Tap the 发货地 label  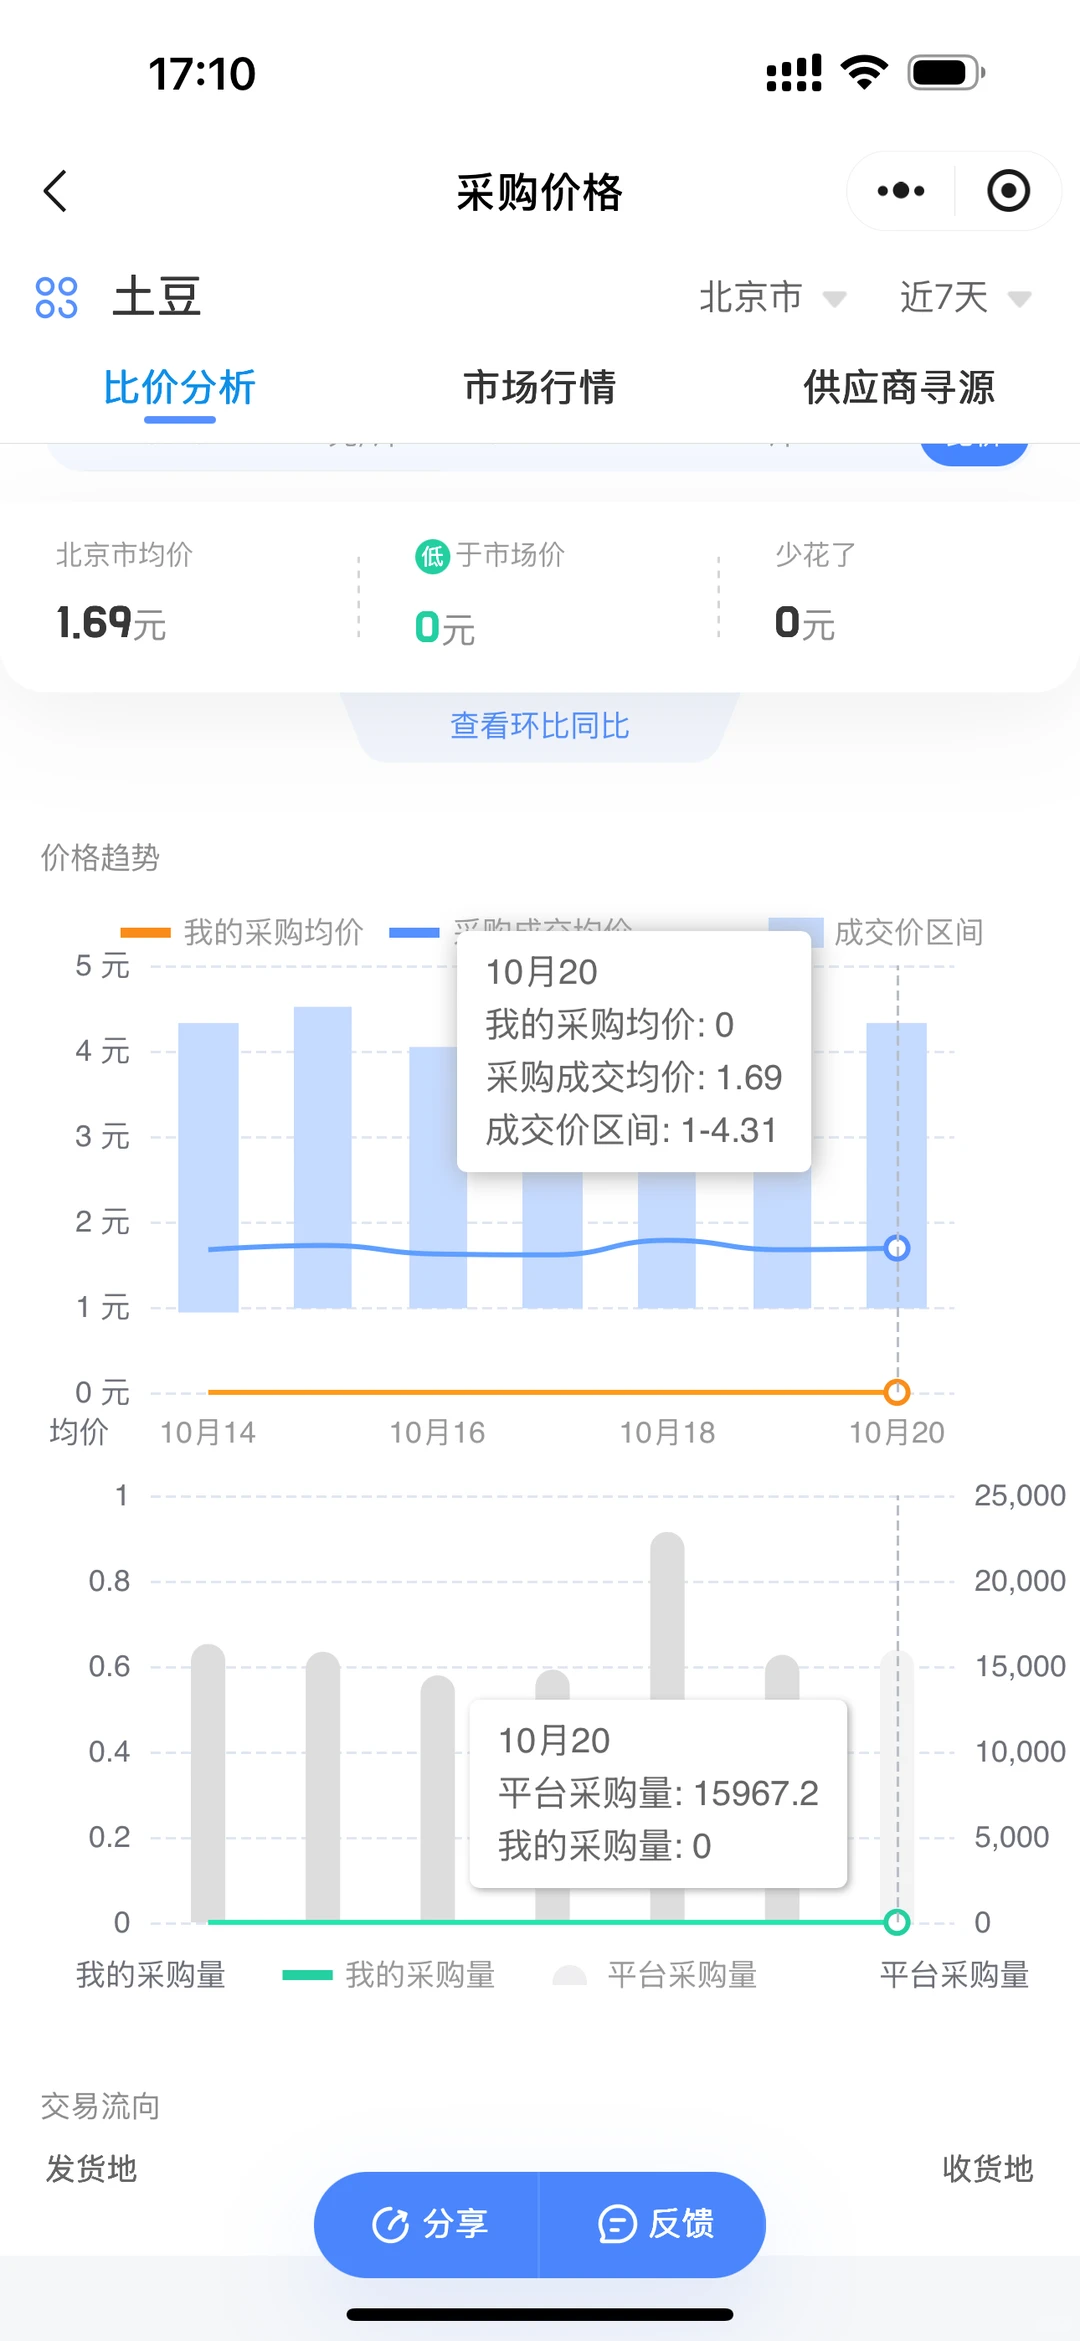(x=91, y=2168)
